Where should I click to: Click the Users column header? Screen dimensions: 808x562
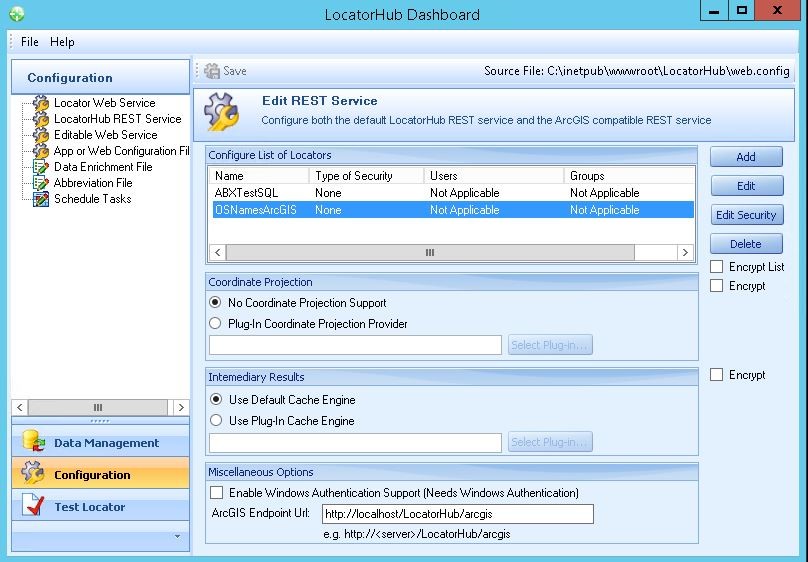(x=494, y=176)
